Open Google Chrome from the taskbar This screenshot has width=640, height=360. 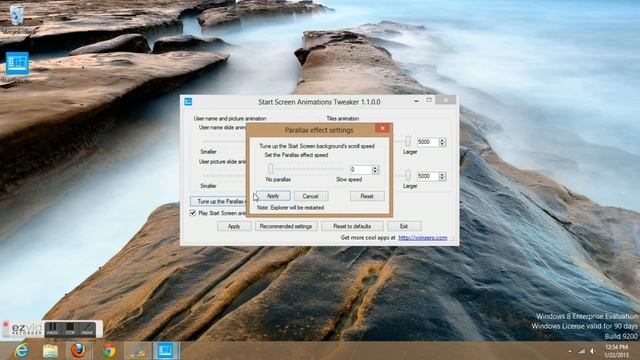click(109, 351)
